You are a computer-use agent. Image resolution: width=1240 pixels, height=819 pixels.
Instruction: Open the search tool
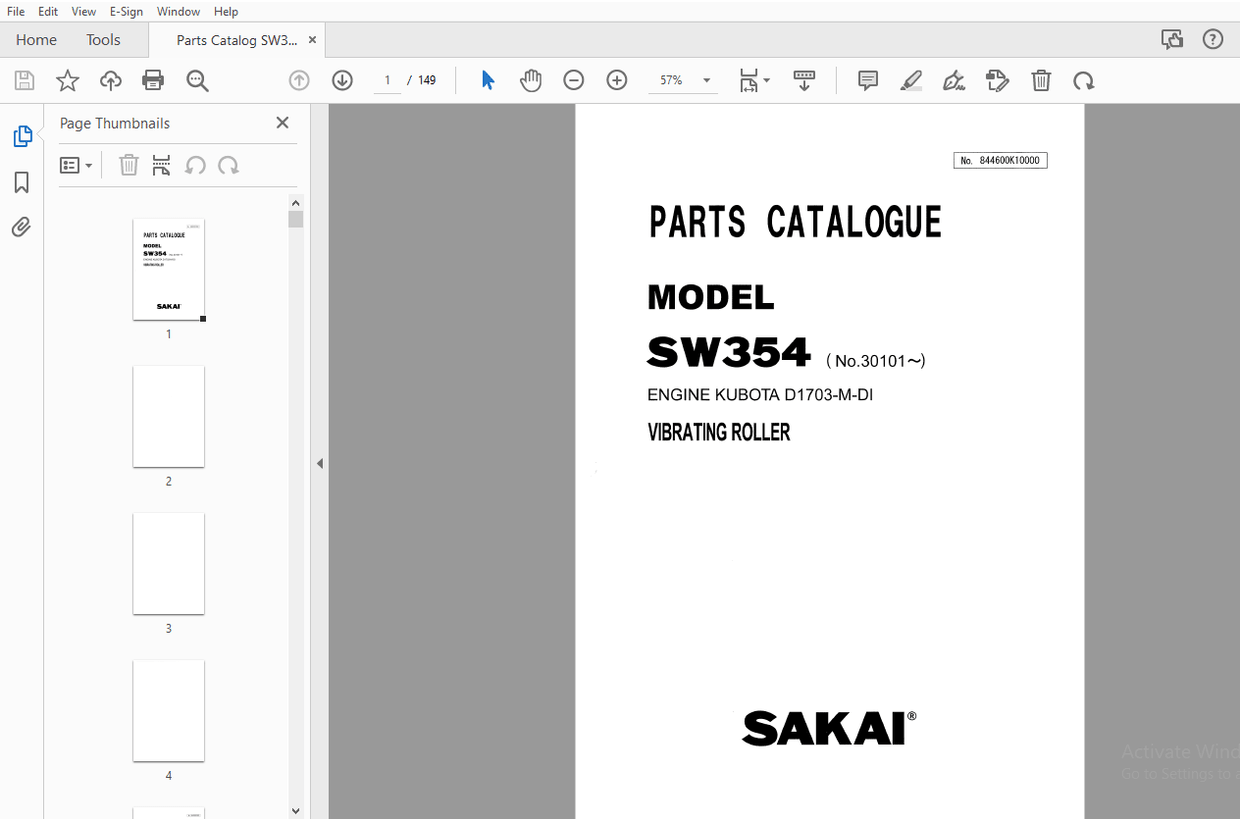[197, 80]
